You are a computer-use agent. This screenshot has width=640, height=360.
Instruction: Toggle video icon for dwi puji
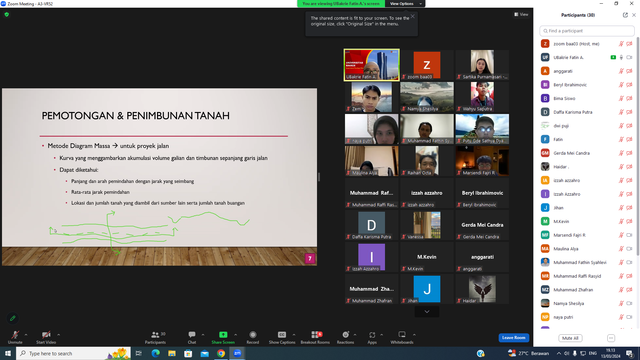point(629,126)
